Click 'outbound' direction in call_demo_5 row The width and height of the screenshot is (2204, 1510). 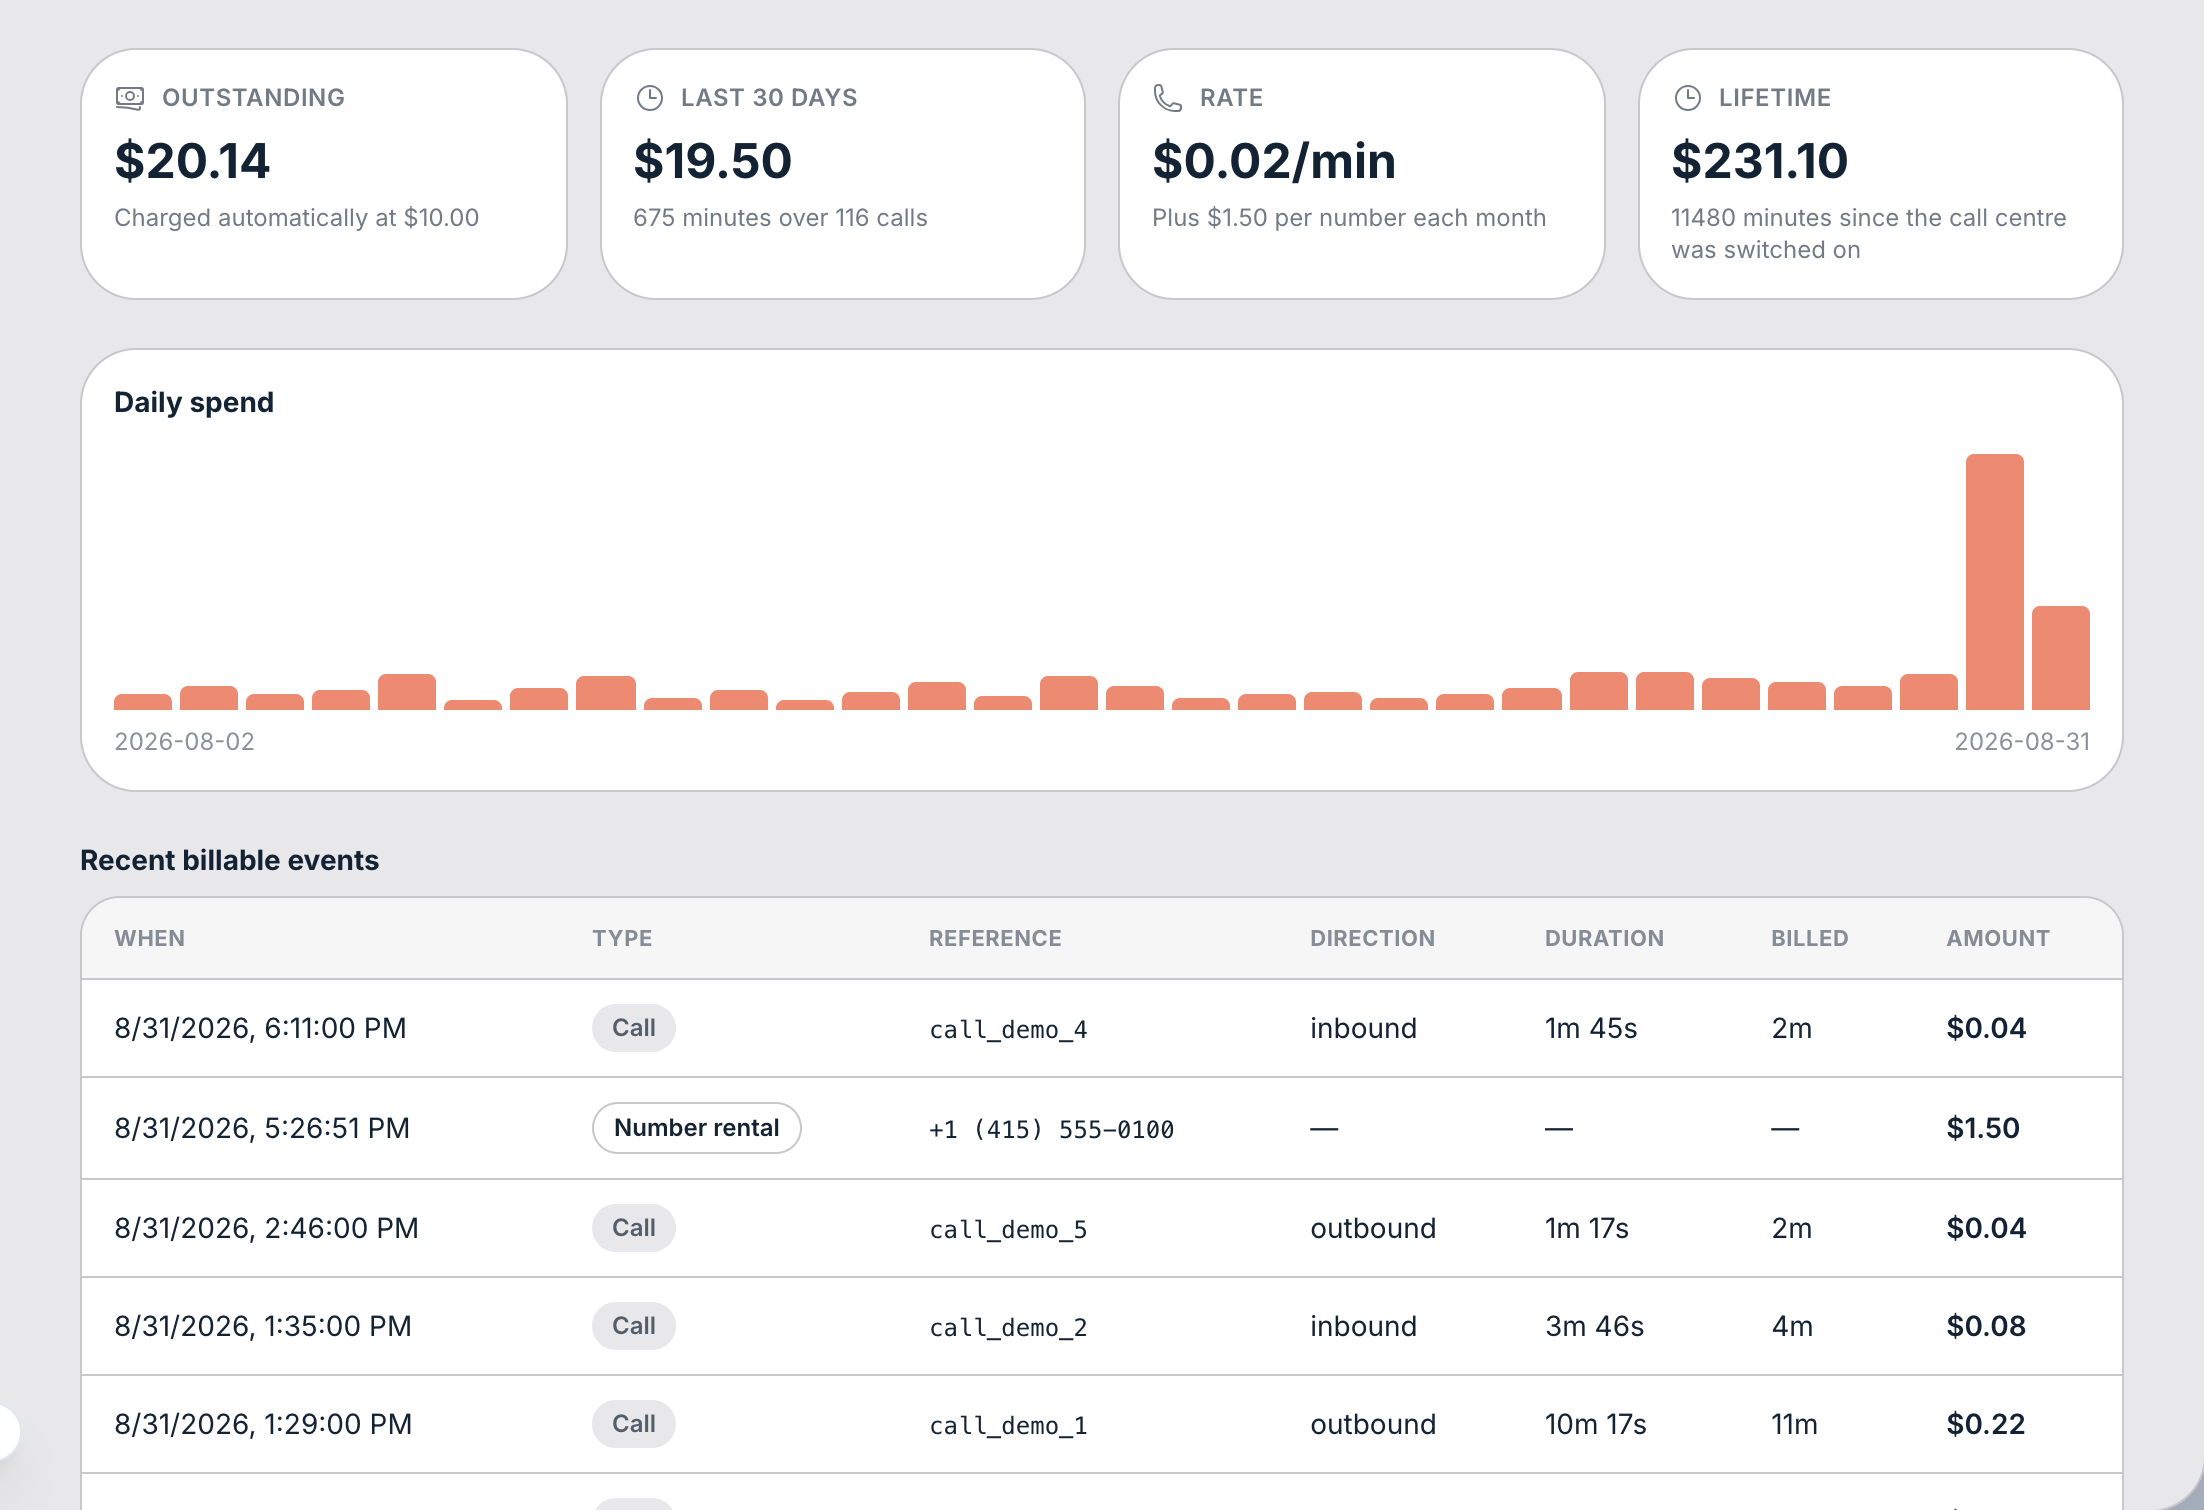point(1373,1228)
